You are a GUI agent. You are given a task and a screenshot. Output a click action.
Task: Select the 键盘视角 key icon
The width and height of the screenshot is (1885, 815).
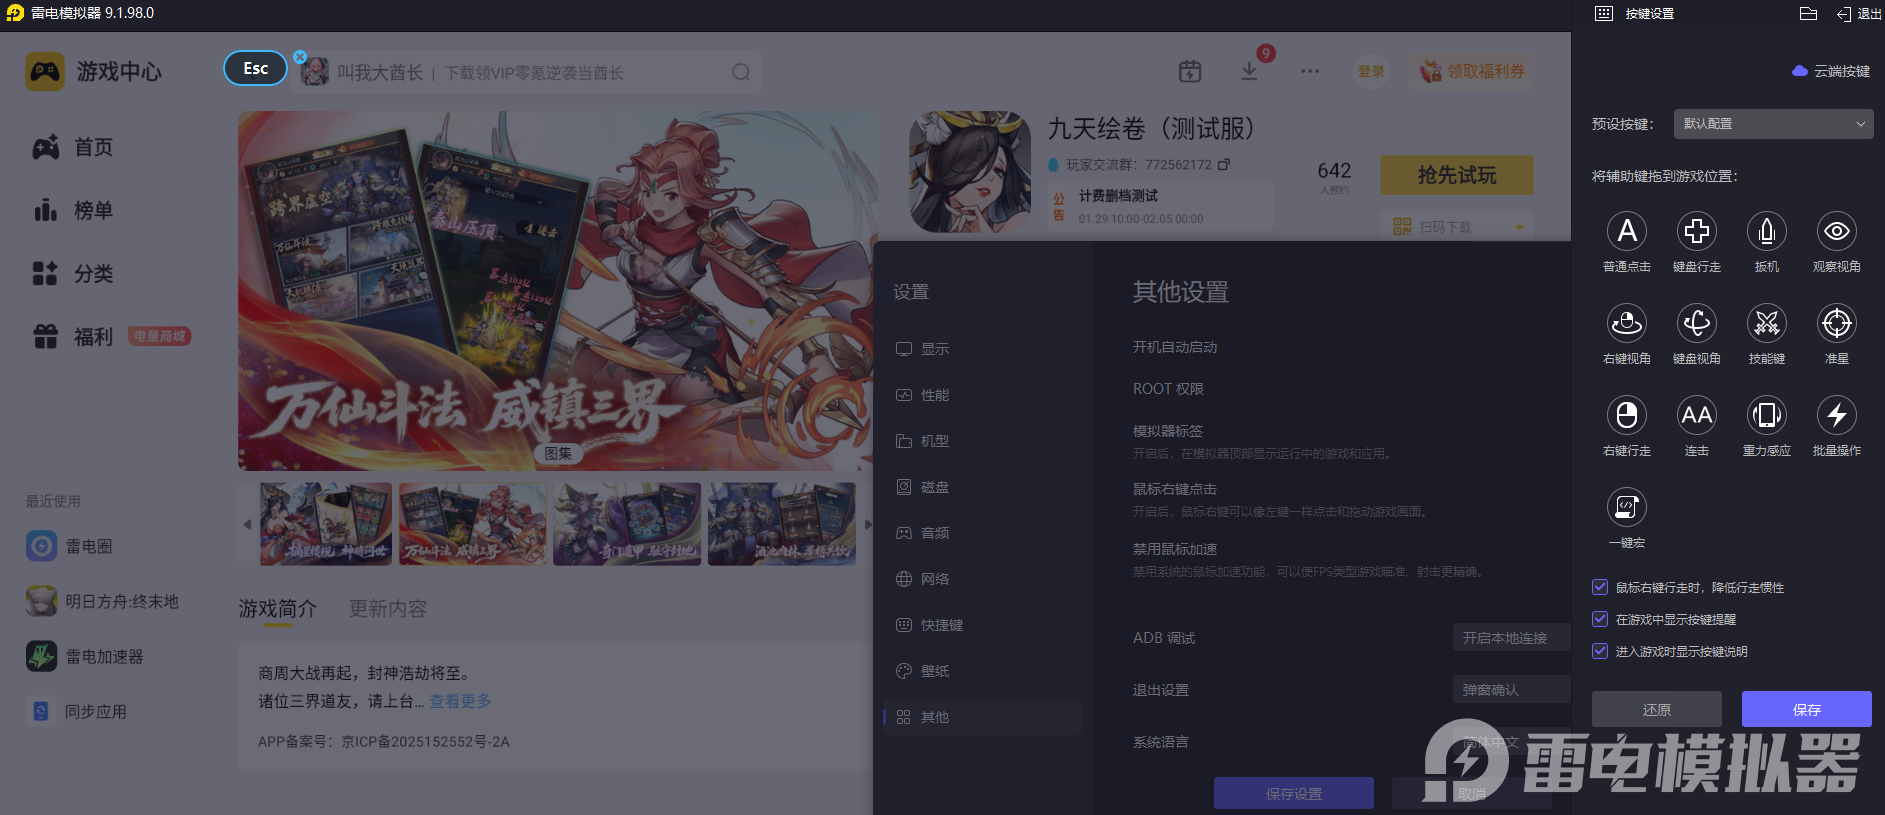point(1697,323)
